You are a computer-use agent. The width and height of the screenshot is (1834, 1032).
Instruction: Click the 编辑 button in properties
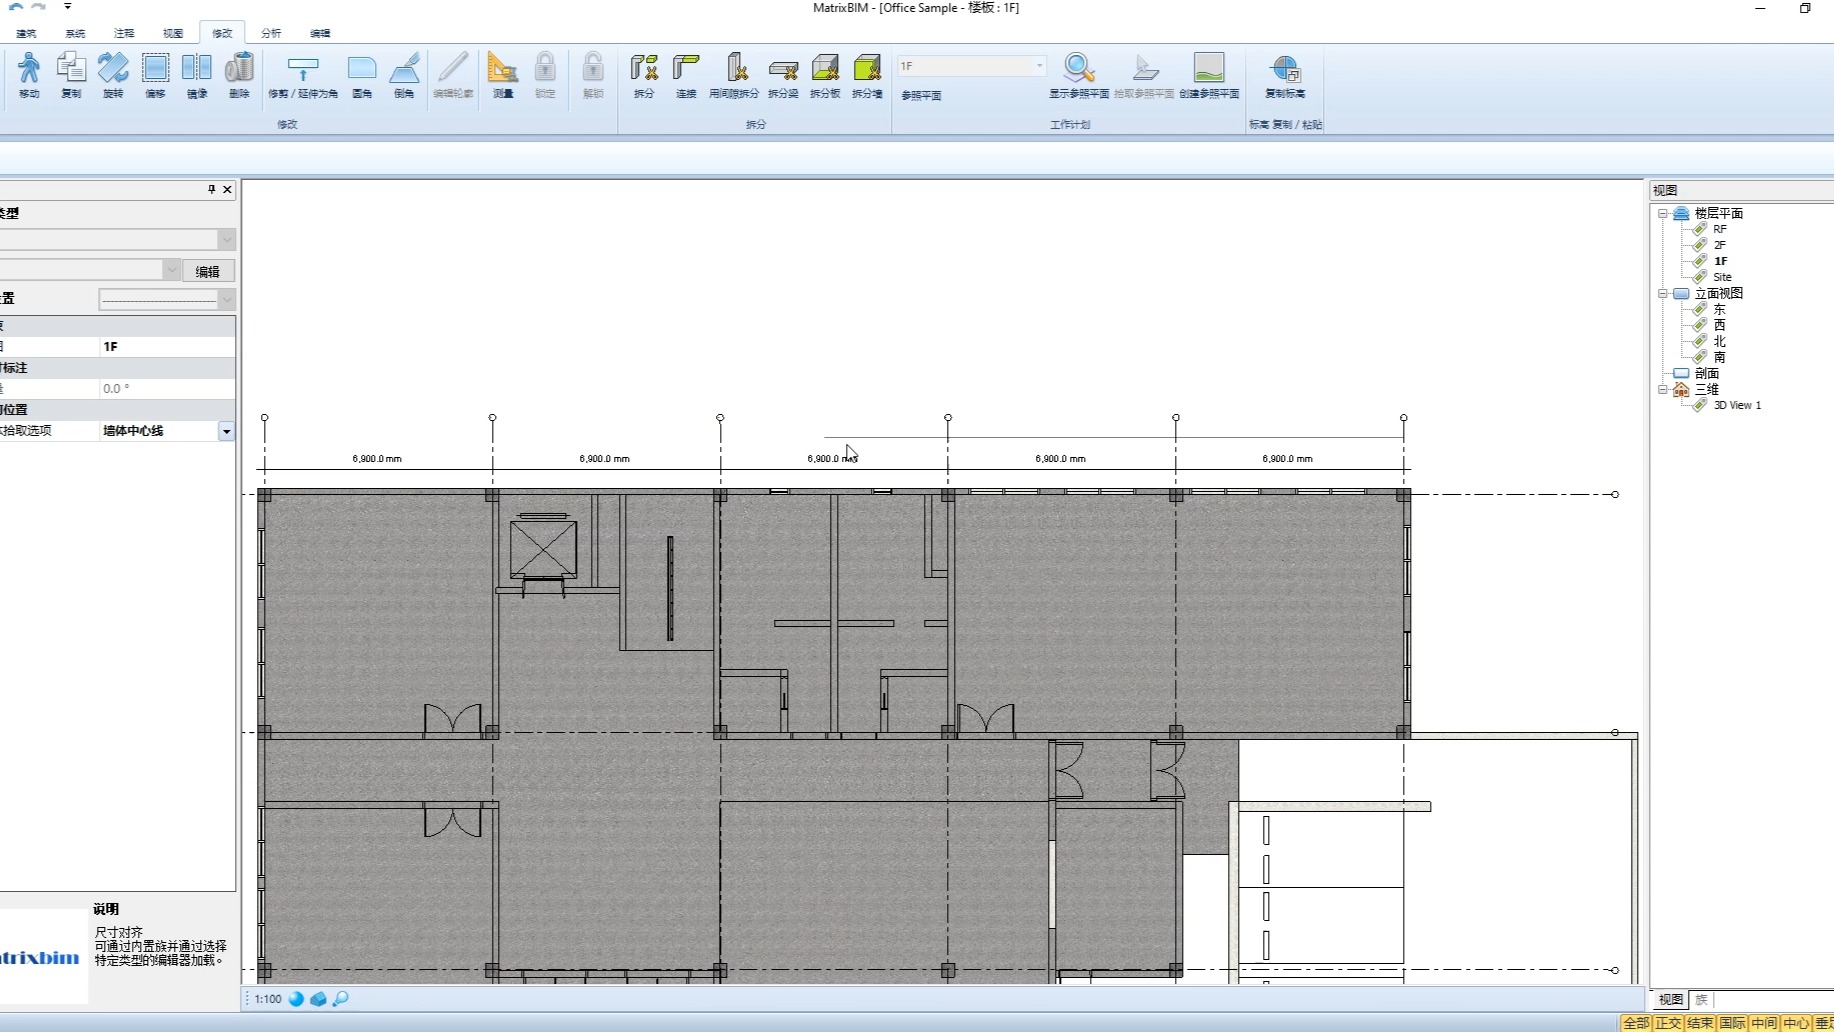(208, 271)
